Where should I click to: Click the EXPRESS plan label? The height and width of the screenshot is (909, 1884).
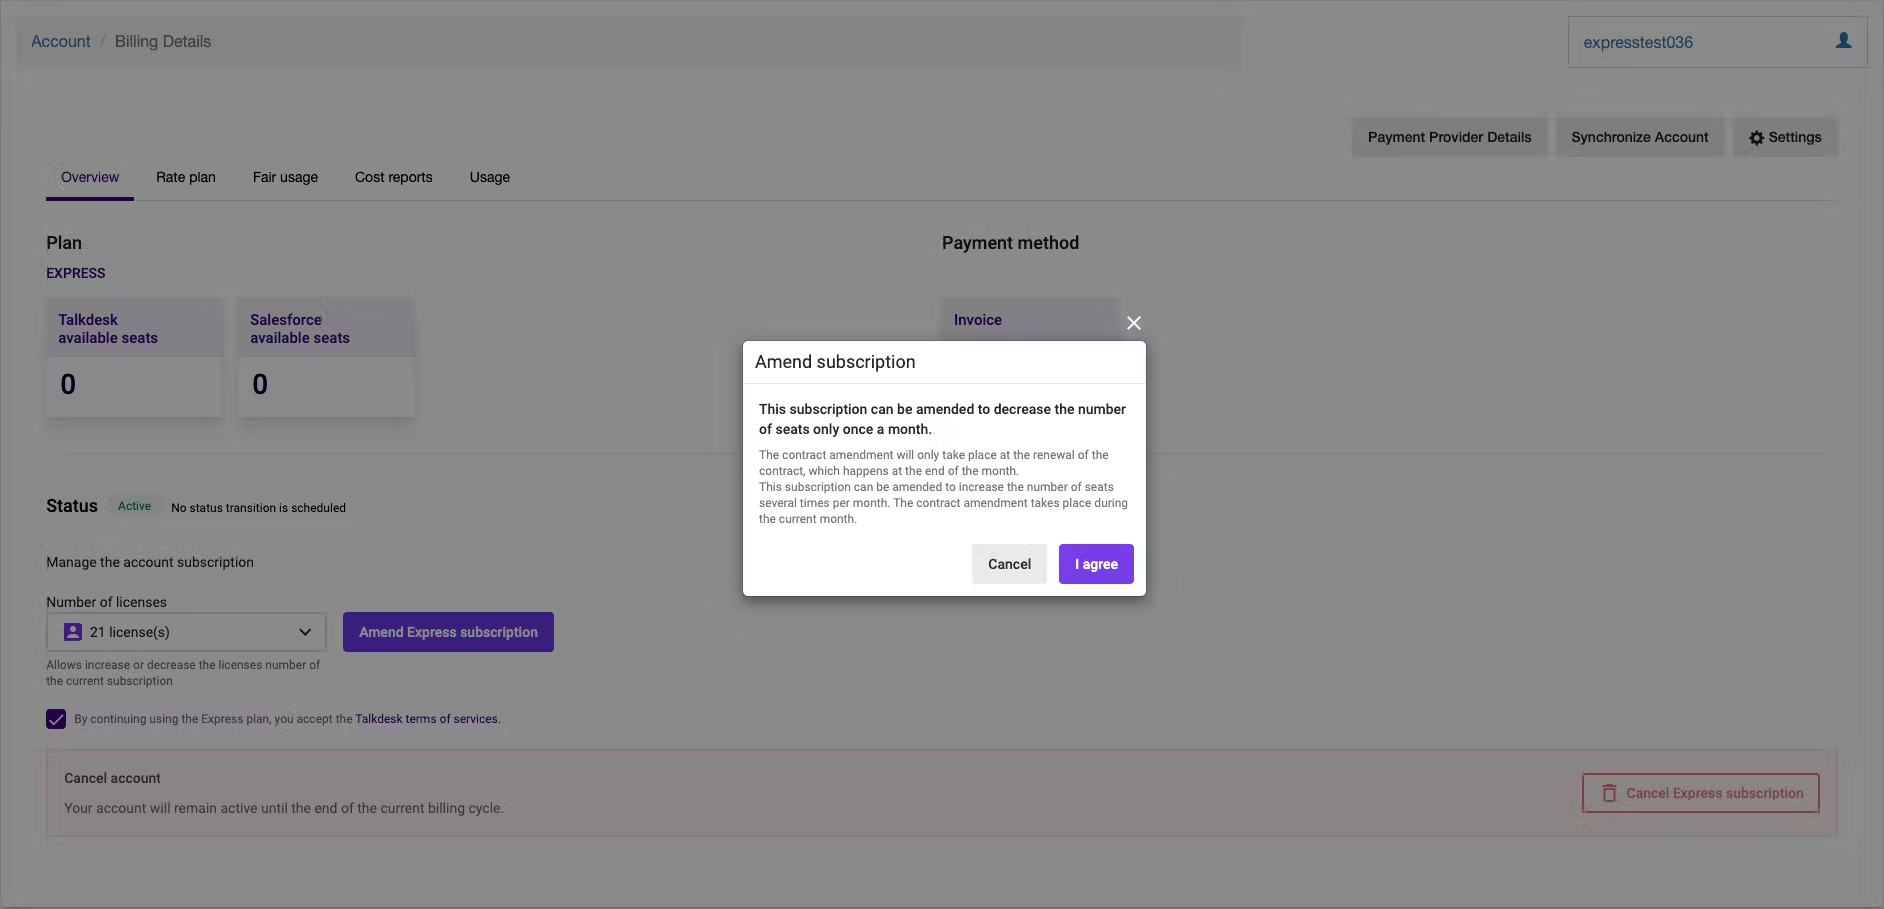coord(76,273)
